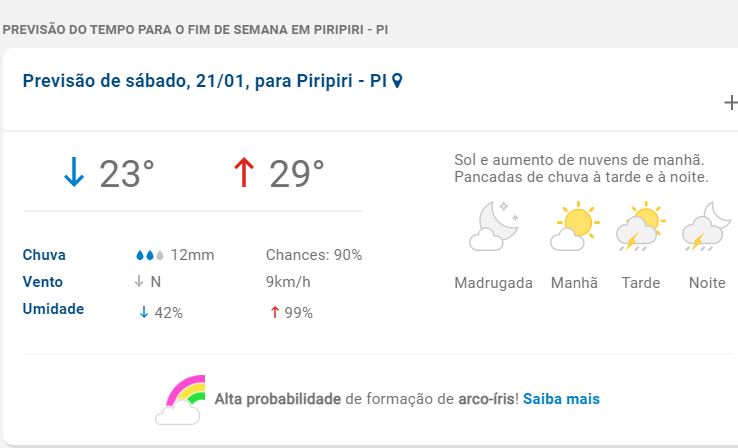The height and width of the screenshot is (448, 738).
Task: Click the 29° maximum temperature value
Action: pos(297,174)
